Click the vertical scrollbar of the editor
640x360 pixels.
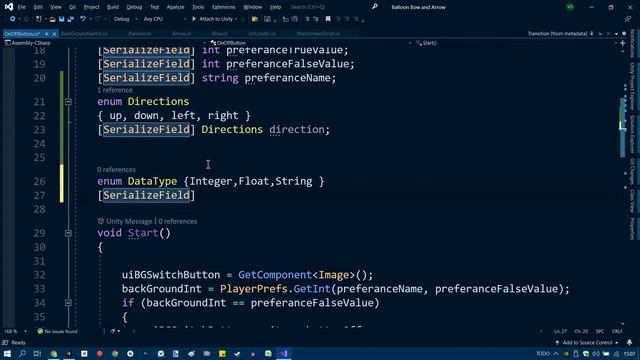point(623,188)
